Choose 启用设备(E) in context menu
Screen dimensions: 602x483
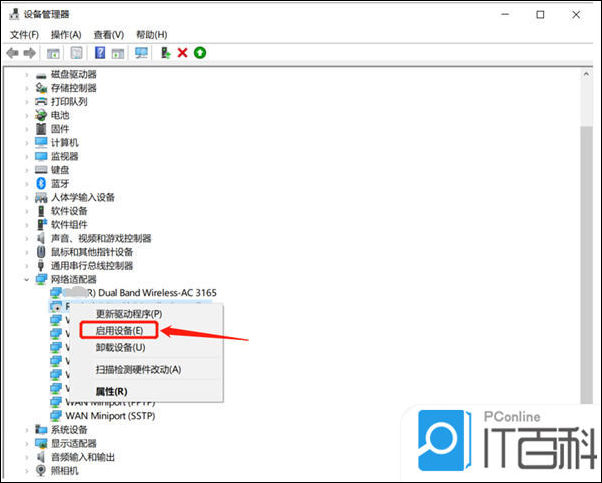tap(119, 331)
